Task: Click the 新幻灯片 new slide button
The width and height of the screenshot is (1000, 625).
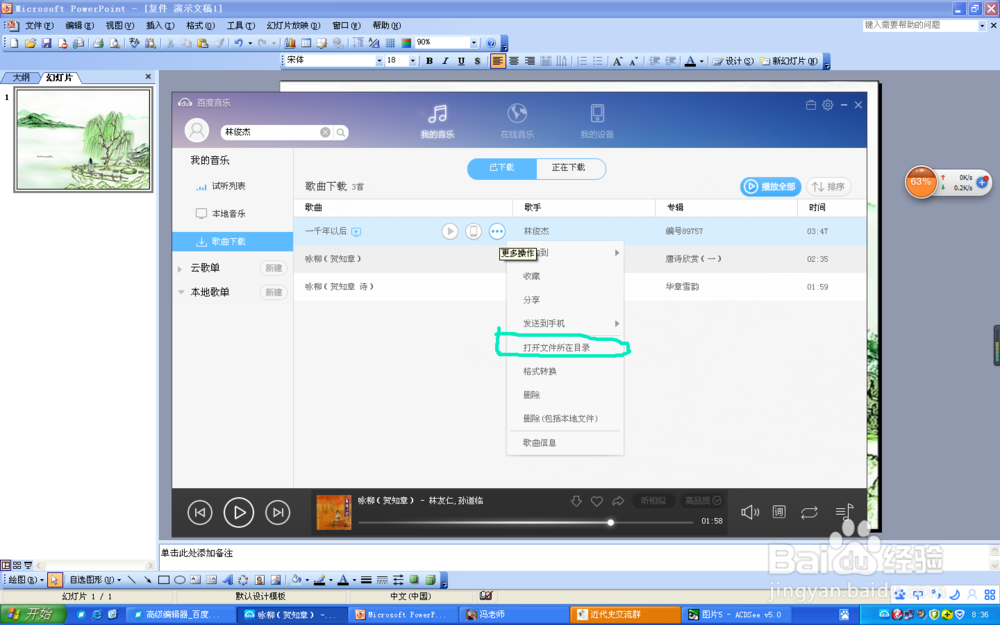Action: [789, 61]
